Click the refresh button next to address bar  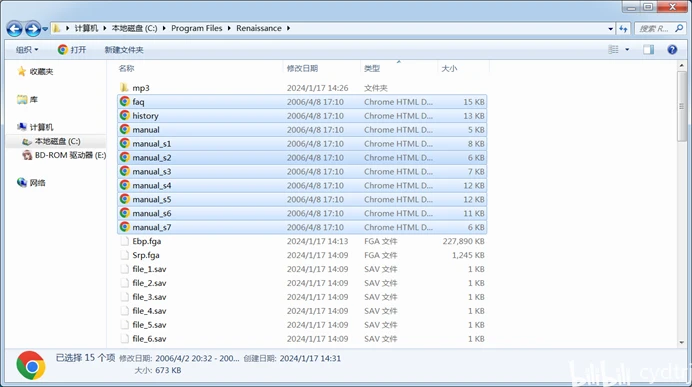623,29
